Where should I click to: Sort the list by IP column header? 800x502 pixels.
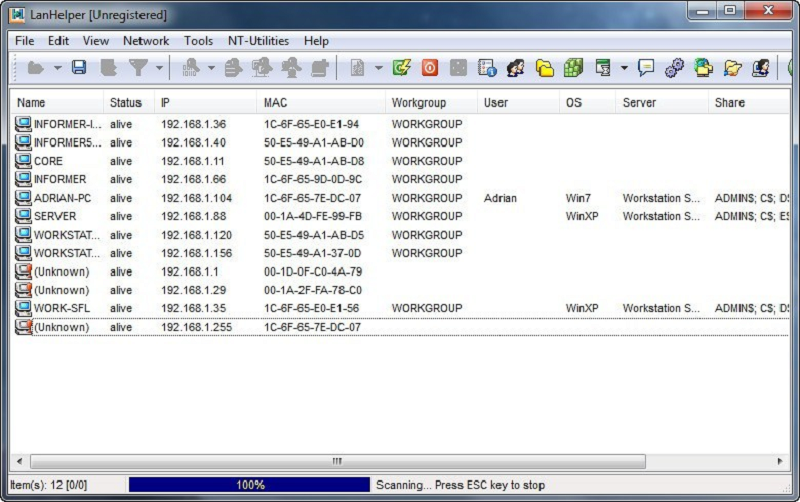205,103
